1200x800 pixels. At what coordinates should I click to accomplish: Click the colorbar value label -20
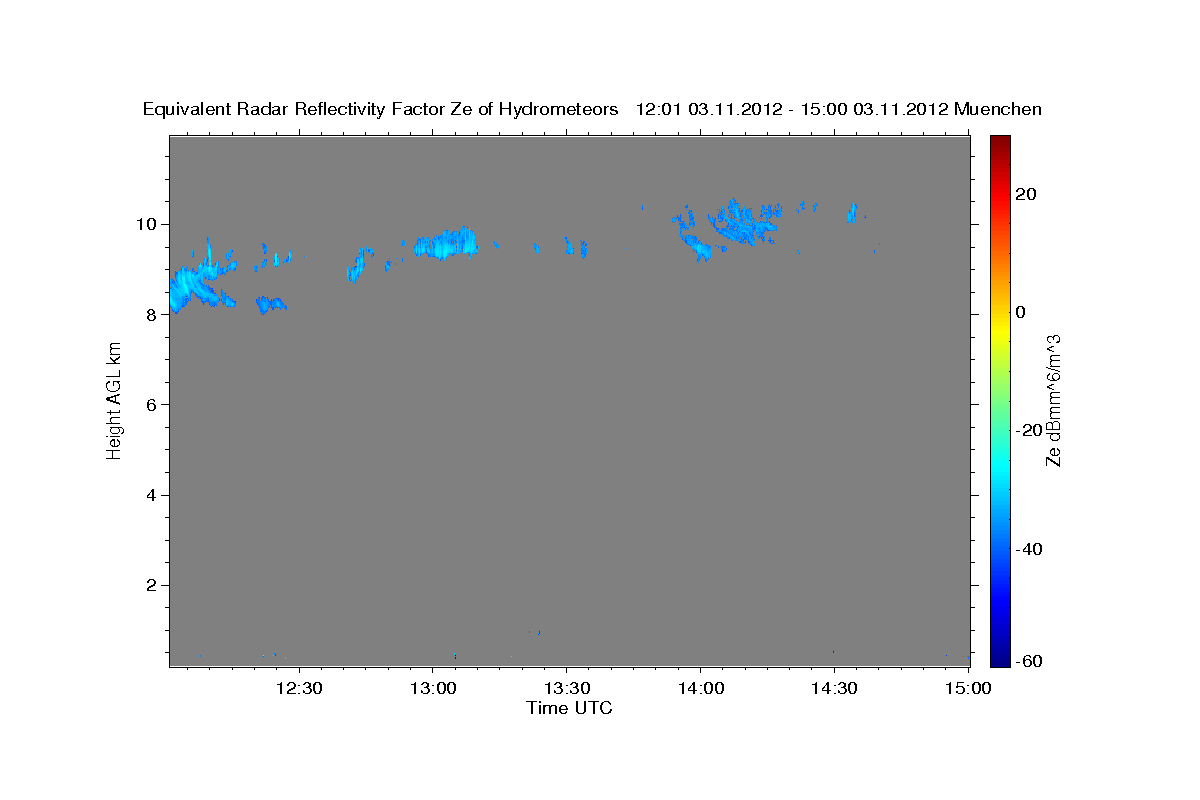tap(1028, 430)
